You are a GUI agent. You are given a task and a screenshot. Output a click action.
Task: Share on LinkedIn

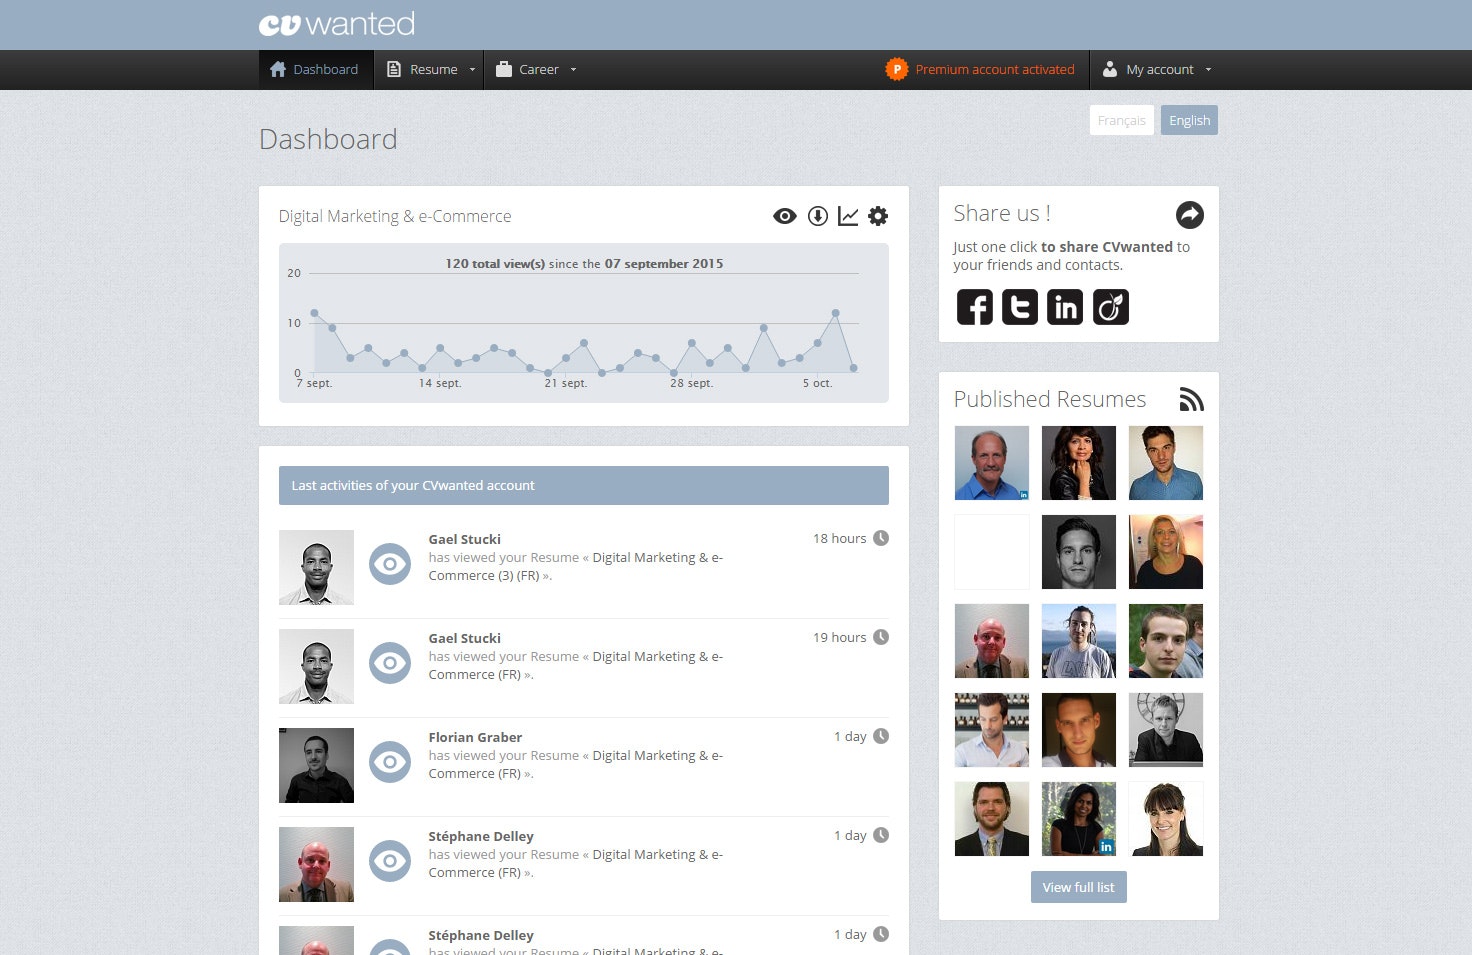pos(1065,307)
